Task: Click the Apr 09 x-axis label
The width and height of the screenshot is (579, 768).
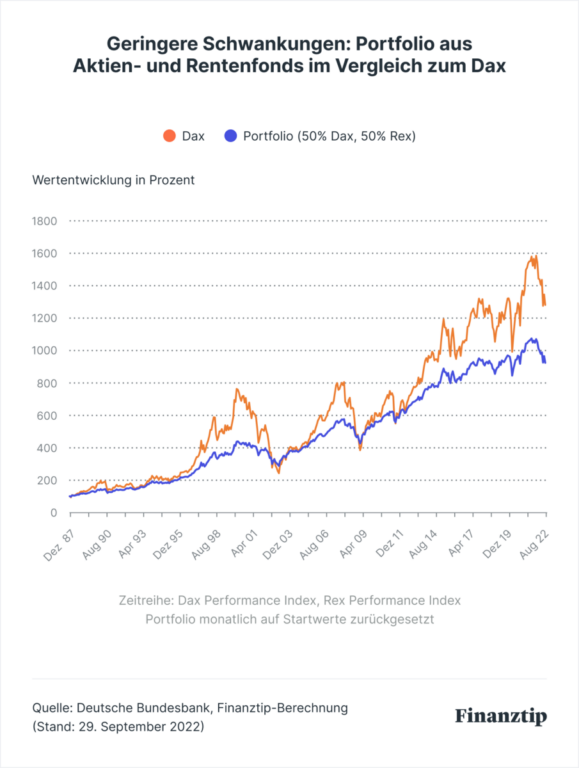Action: click(x=352, y=545)
